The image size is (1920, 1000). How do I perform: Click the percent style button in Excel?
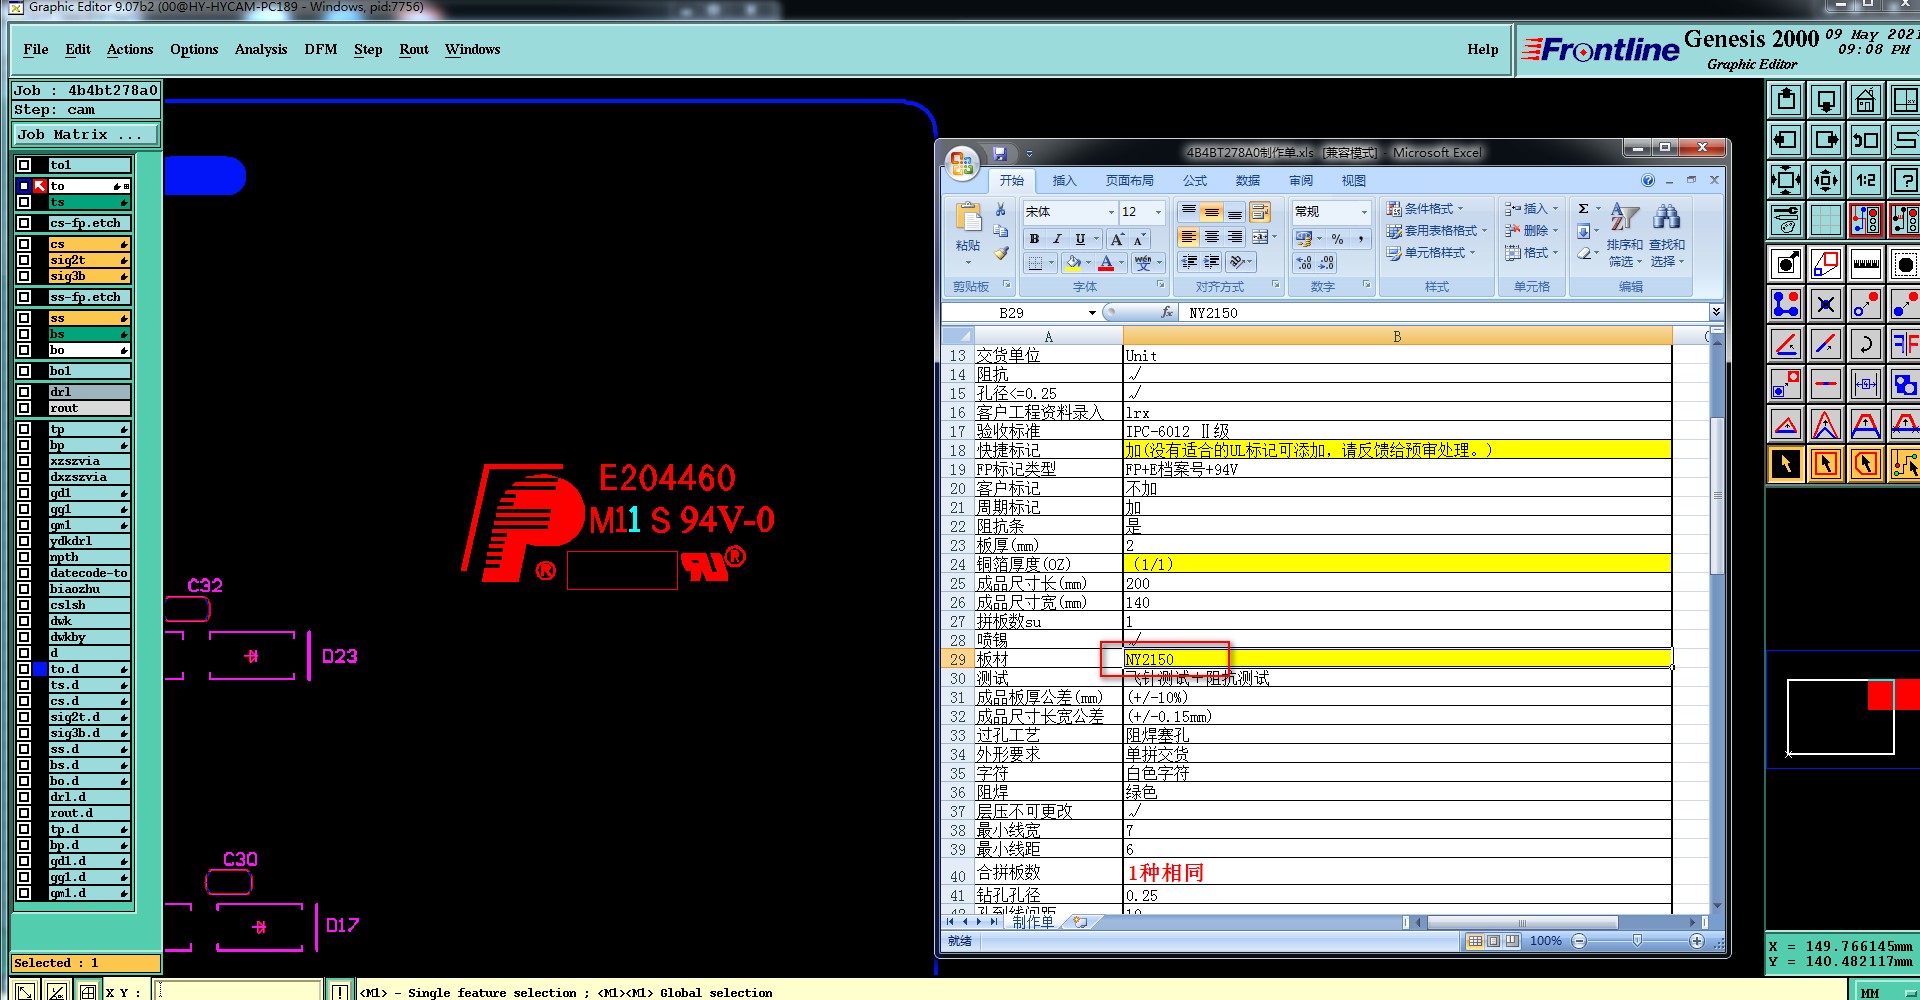click(x=1337, y=239)
